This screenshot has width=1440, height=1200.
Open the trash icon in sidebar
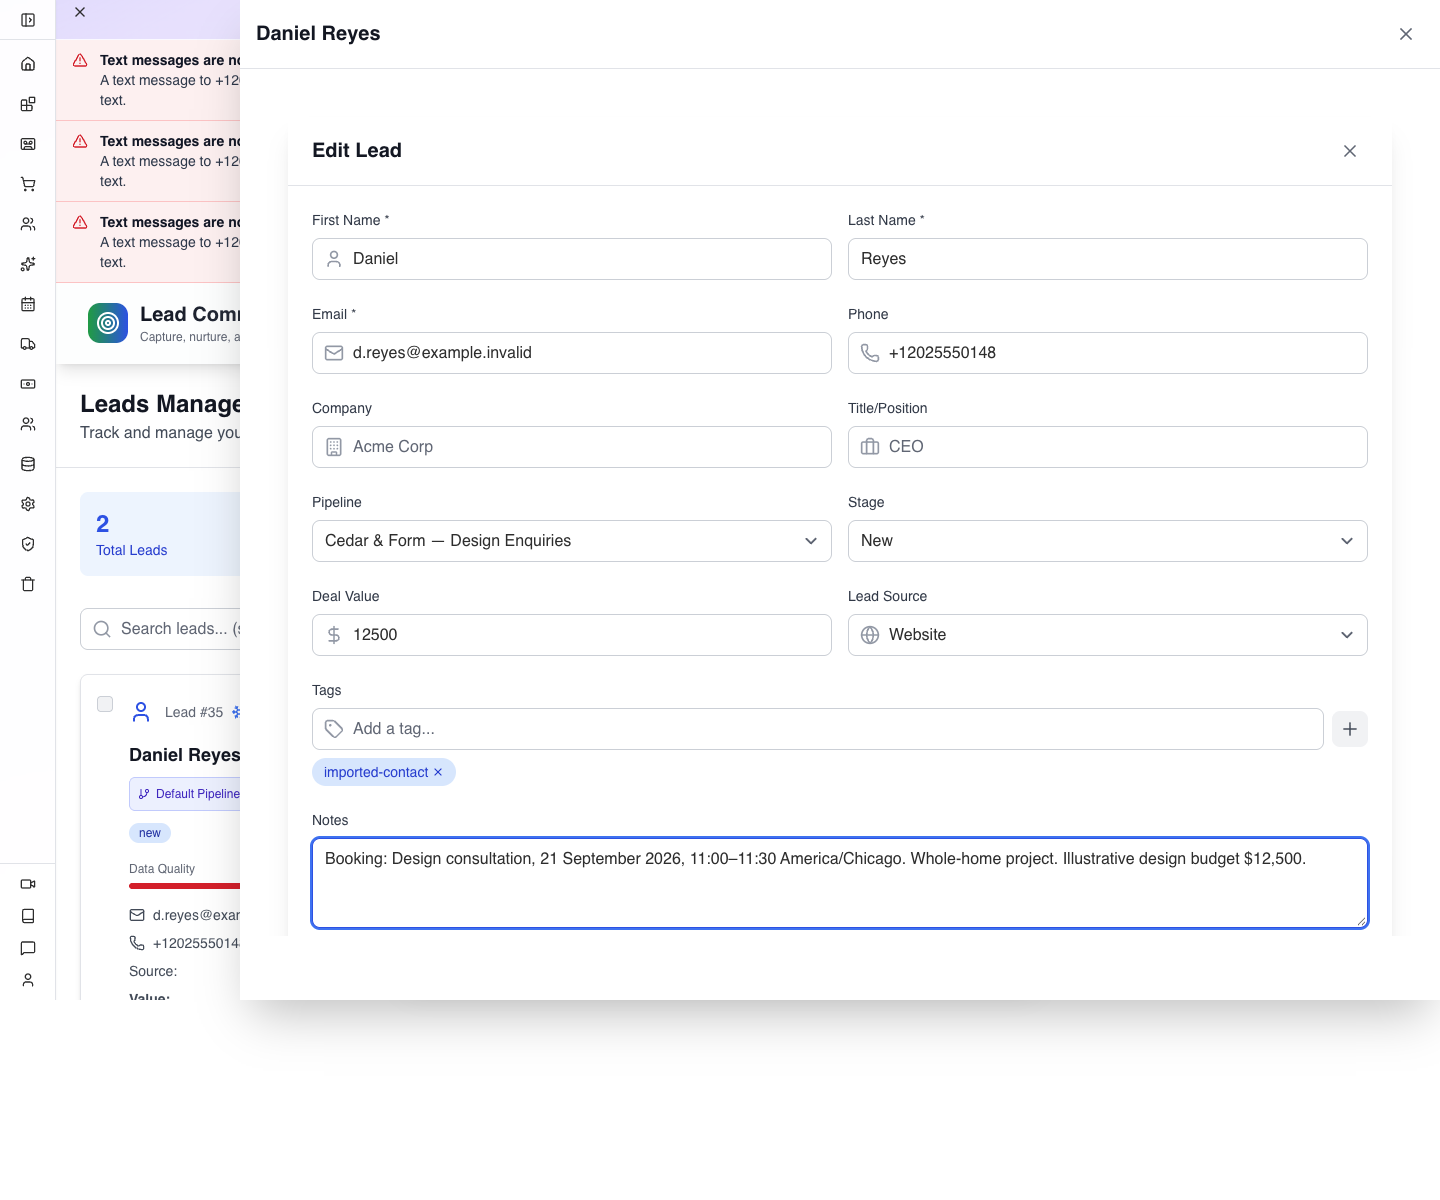pos(28,584)
